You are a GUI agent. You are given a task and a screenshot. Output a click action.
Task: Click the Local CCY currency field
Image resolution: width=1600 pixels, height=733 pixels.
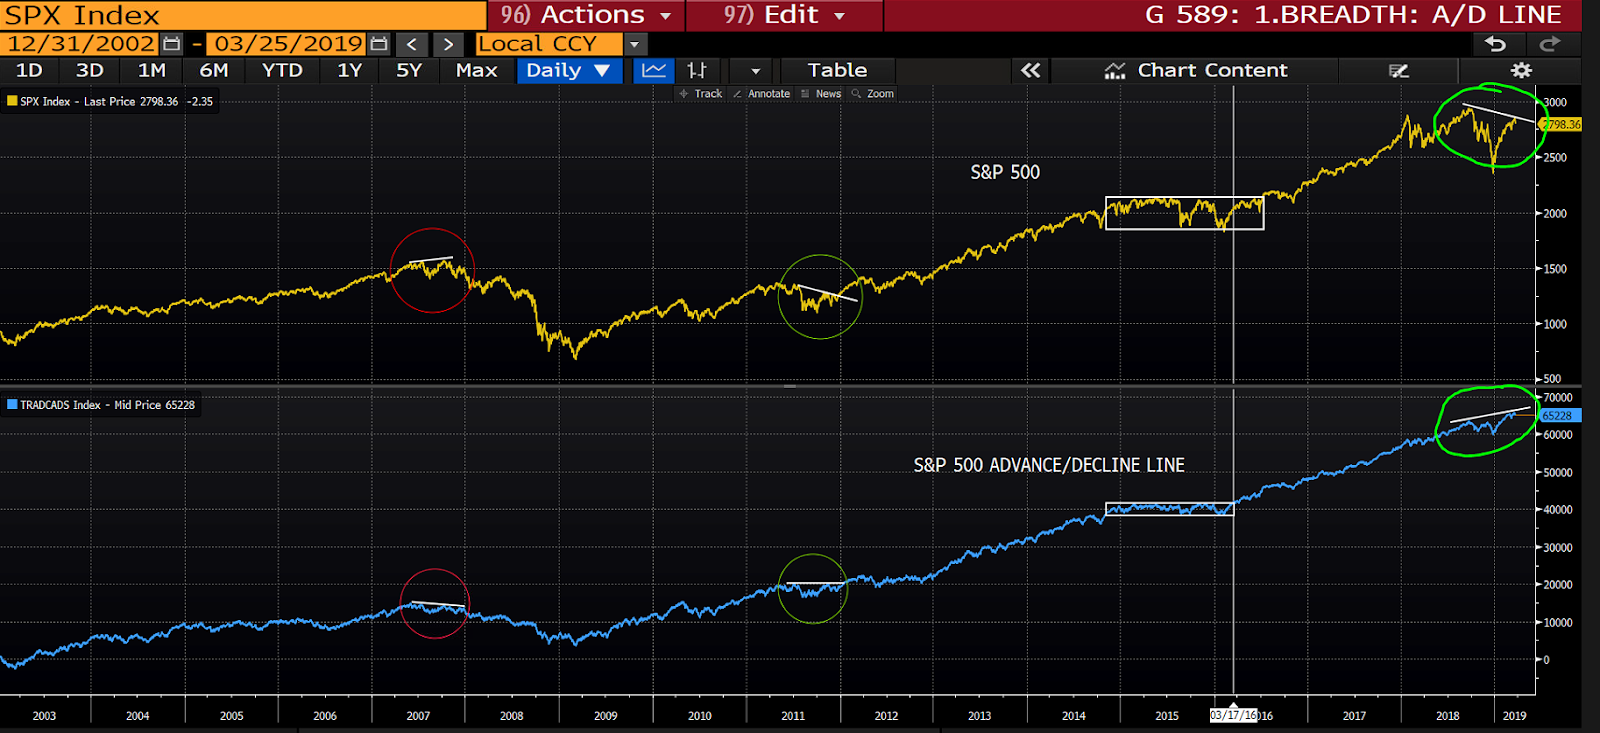(549, 44)
